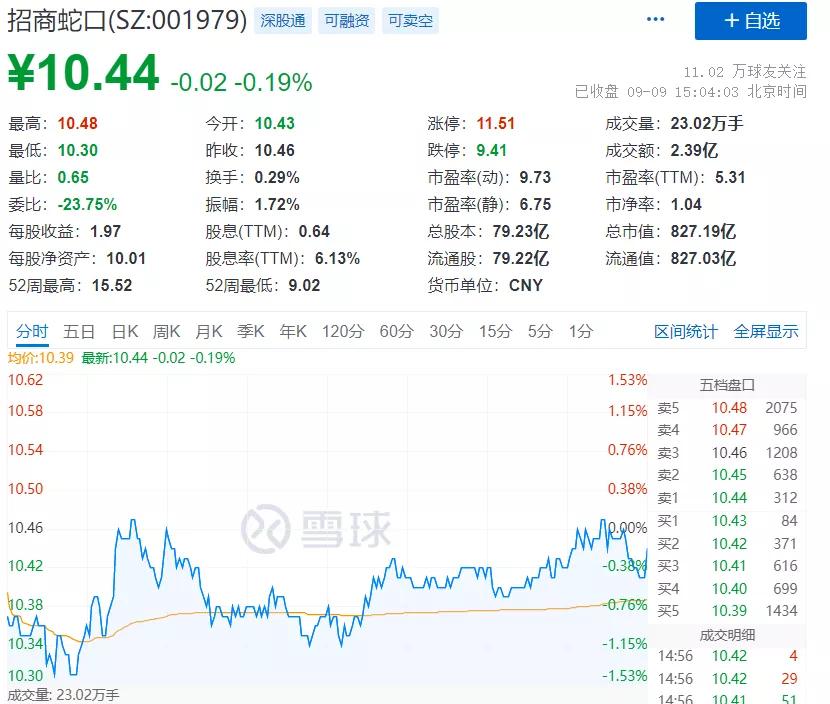Click the 52周最高 value 15.52
Screen dimensions: 830x704
(x=112, y=285)
